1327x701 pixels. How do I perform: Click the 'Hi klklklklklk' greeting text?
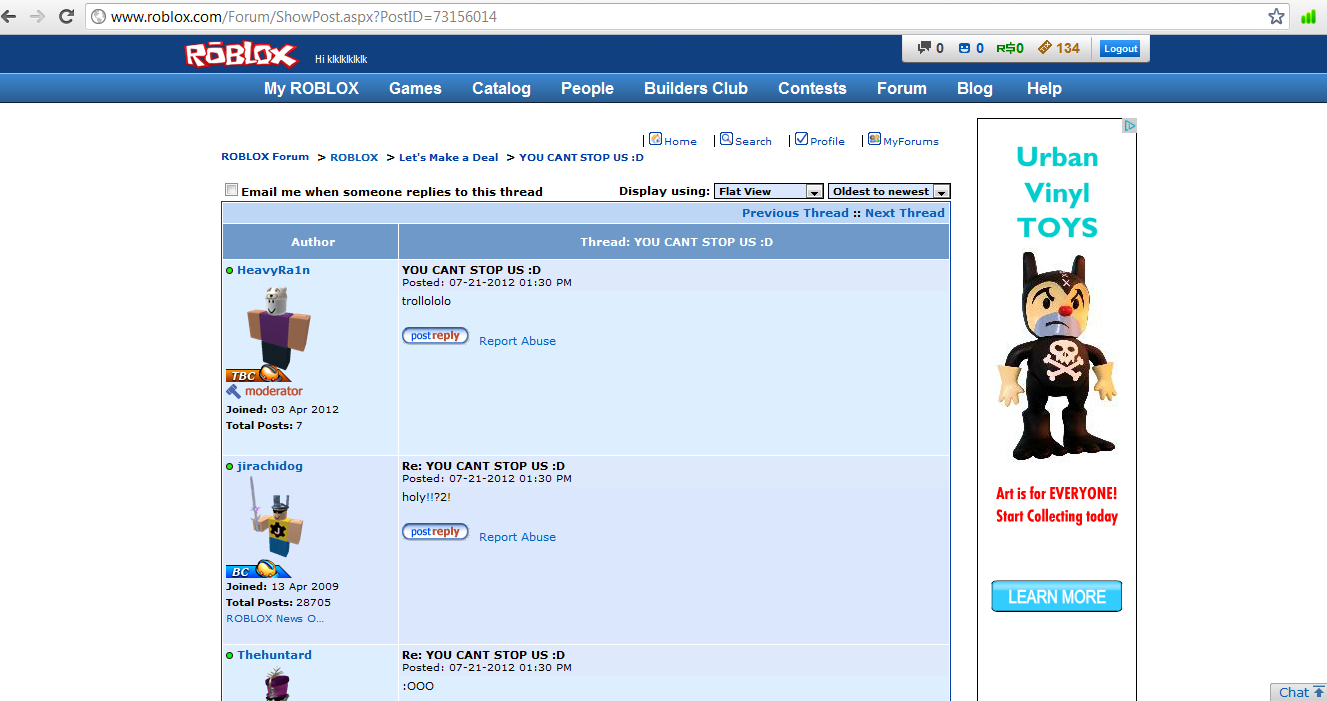click(341, 59)
